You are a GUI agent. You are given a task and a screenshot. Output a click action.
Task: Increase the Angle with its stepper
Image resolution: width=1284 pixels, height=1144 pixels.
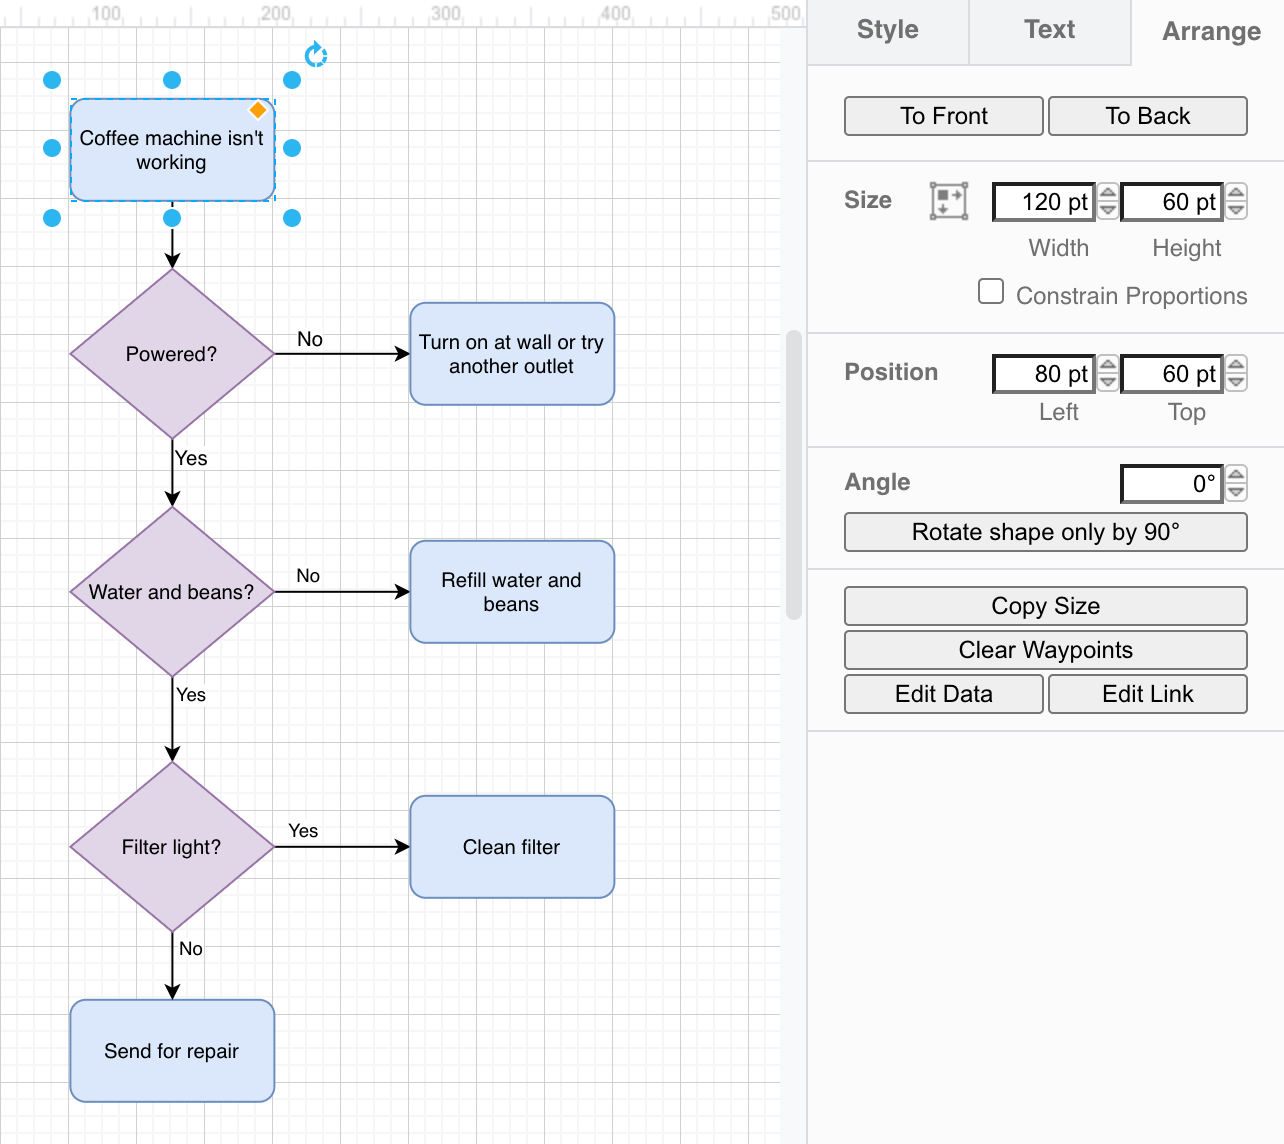[1235, 475]
